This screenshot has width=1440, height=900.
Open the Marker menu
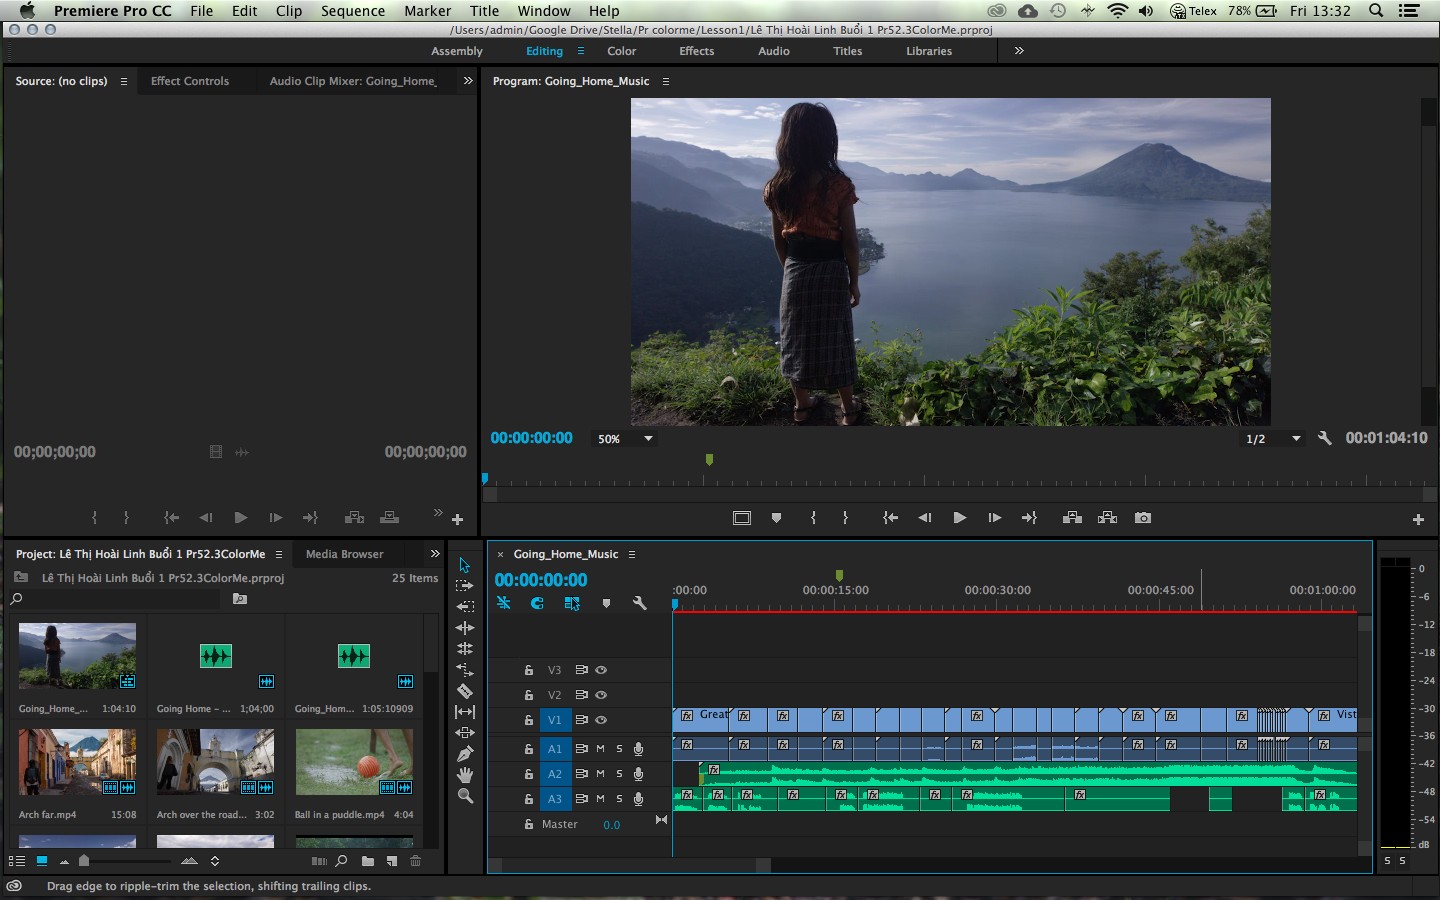428,11
